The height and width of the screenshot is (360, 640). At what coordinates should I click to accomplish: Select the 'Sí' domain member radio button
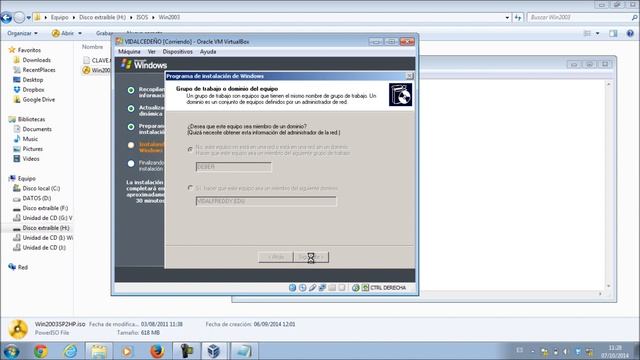coord(190,188)
